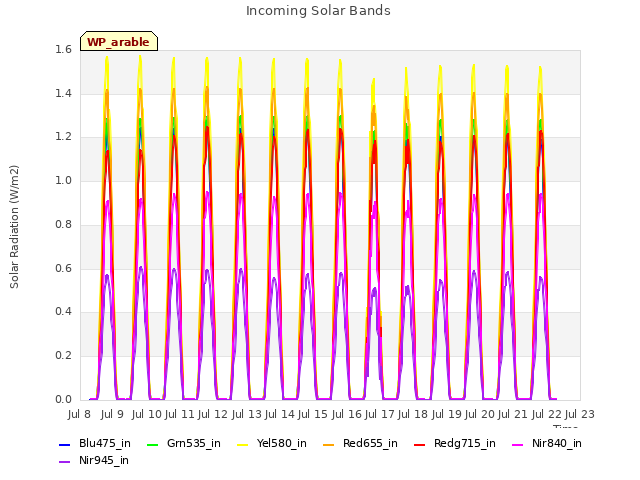Toggle Nir840_in legend entry

[547, 444]
